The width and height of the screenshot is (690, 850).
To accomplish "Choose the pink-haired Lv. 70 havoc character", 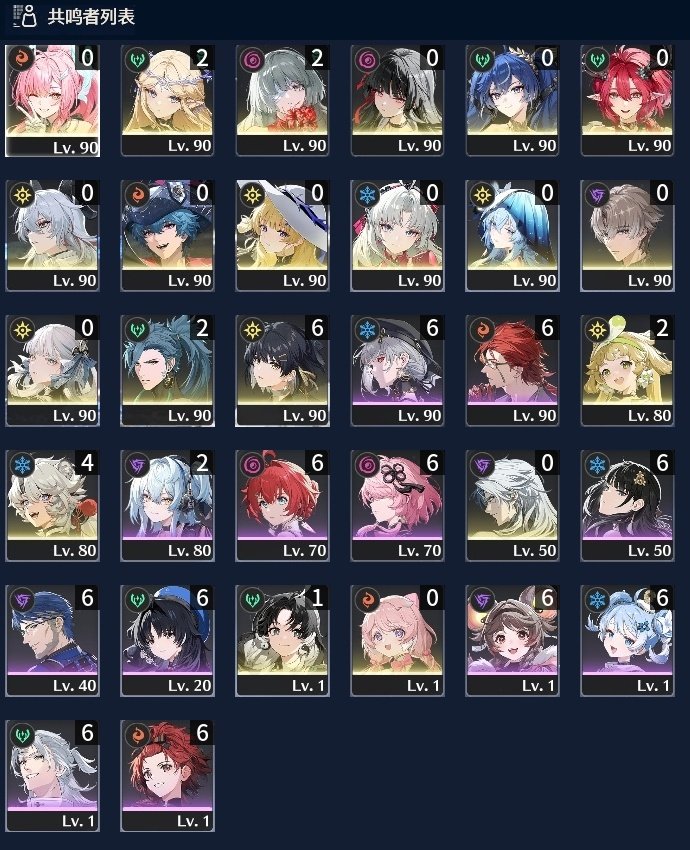I will (x=397, y=506).
